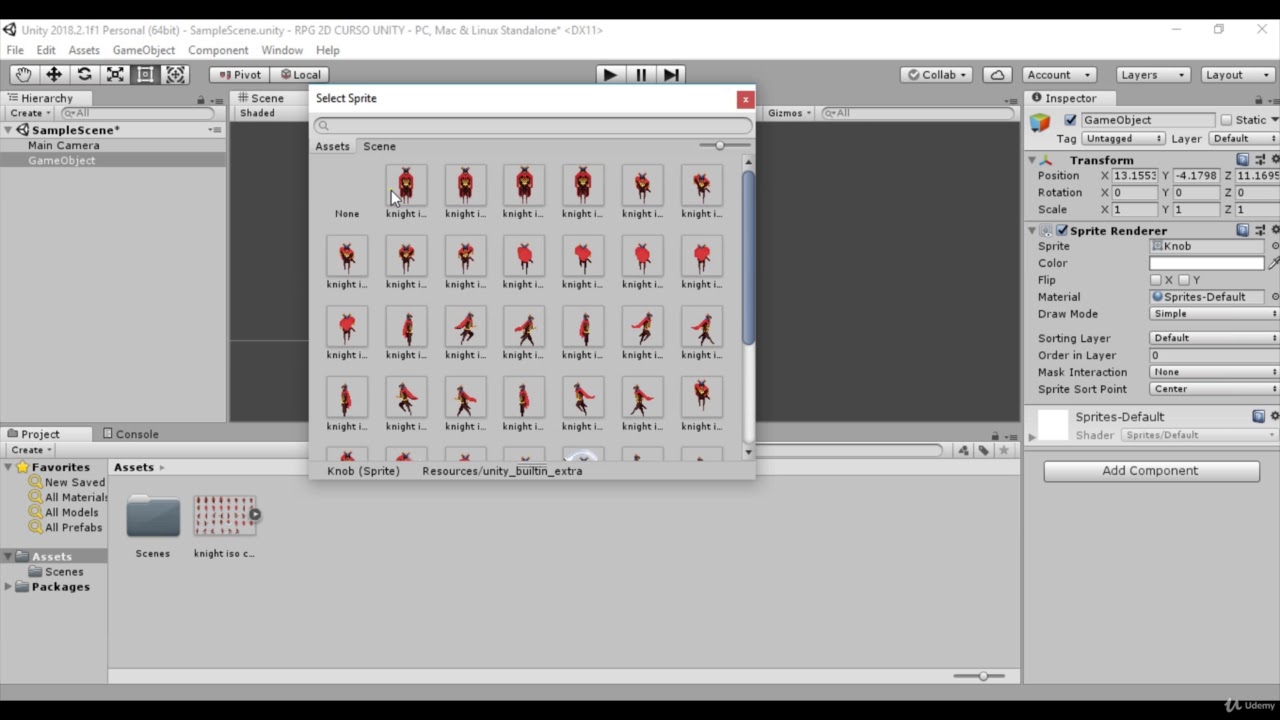Screen dimensions: 1280x720
Task: Toggle the Static checkbox
Action: 1226,120
